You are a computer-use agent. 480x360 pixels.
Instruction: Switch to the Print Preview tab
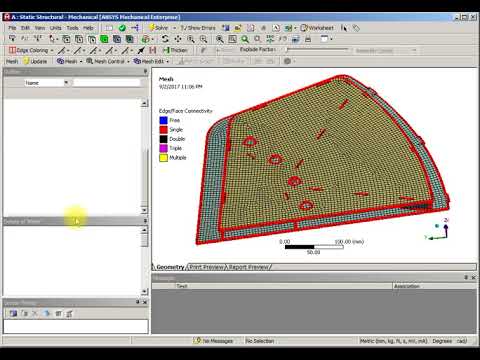pos(207,267)
